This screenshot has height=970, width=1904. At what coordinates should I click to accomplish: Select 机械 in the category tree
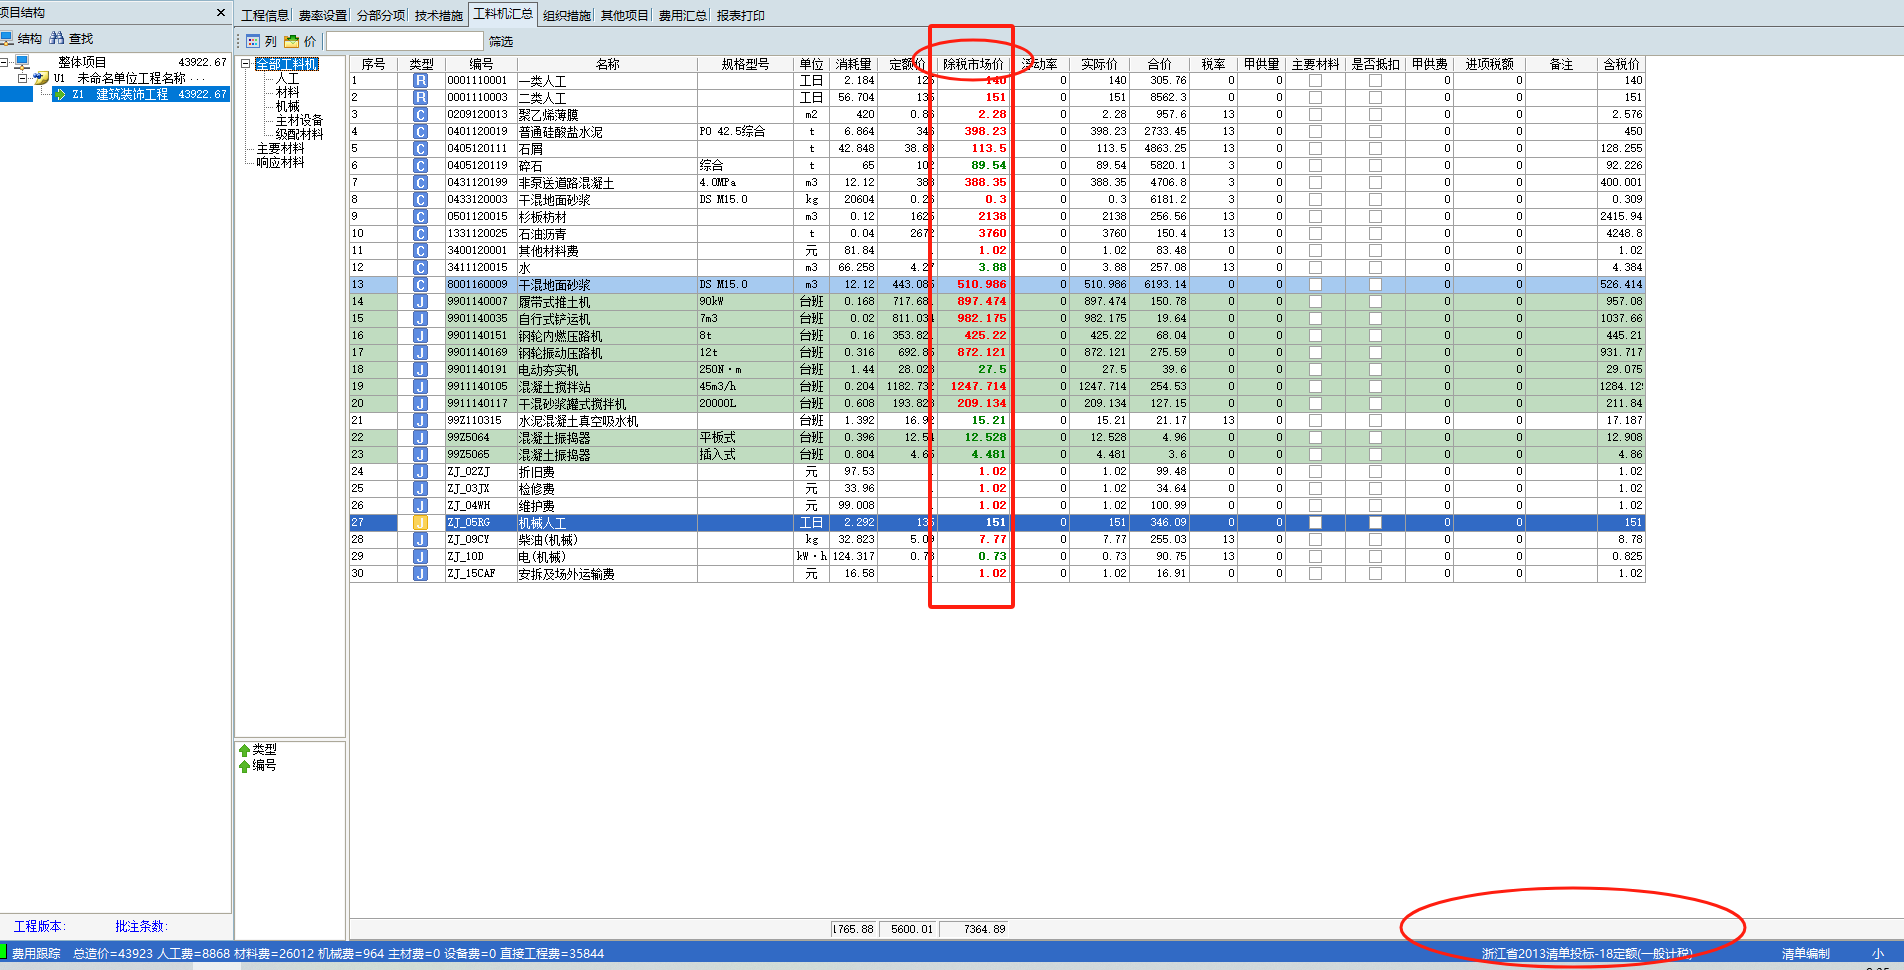click(287, 106)
